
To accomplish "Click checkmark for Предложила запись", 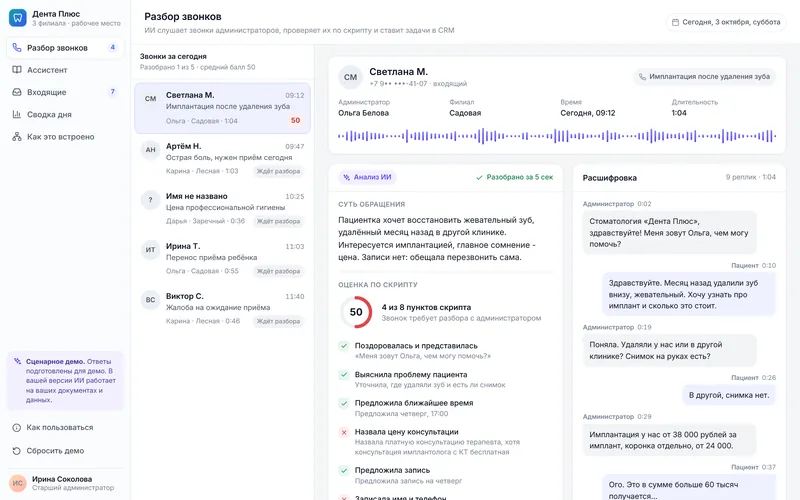I will 344,470.
